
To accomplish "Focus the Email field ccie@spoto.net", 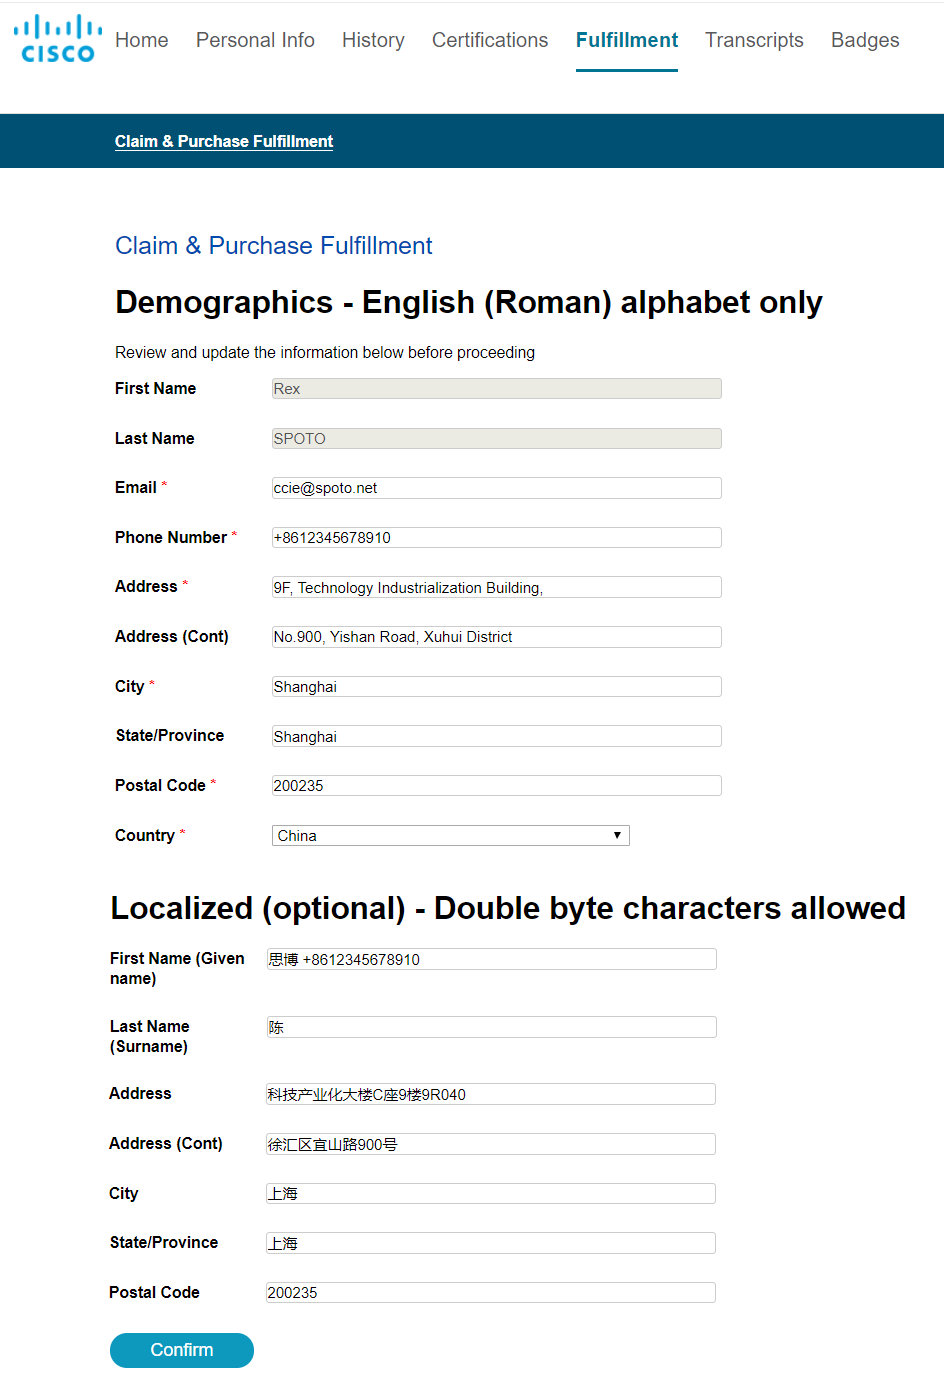I will tap(497, 488).
